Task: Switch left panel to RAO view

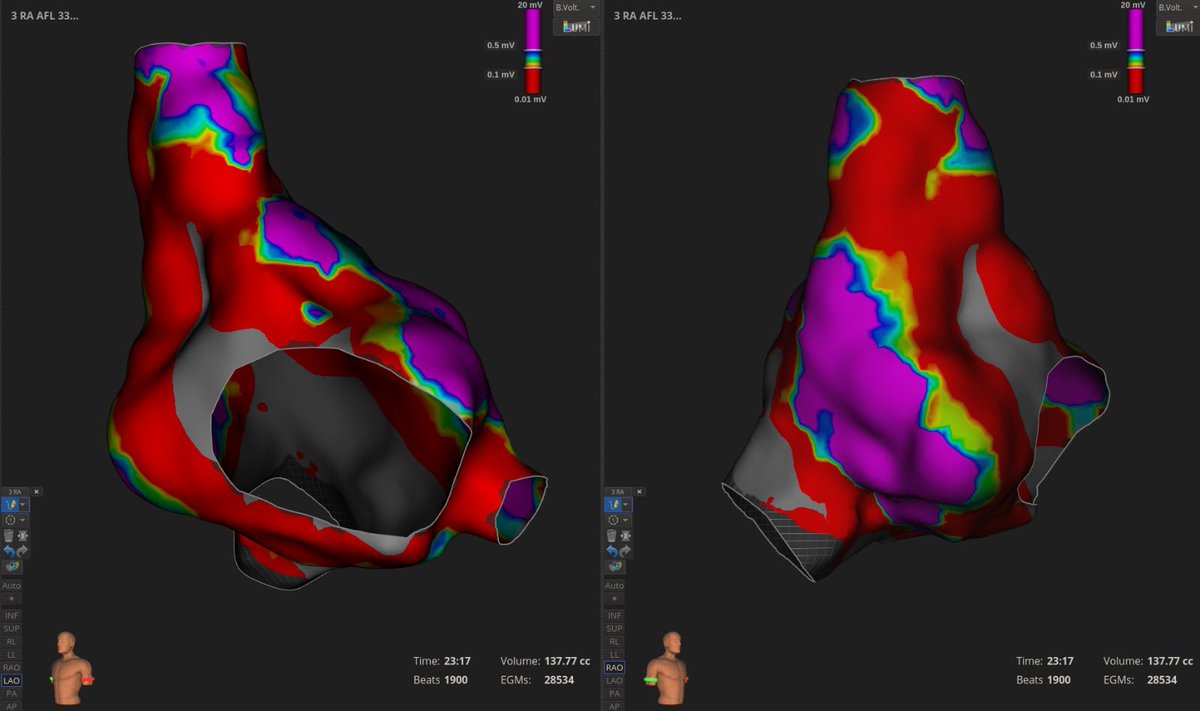Action: (x=12, y=667)
